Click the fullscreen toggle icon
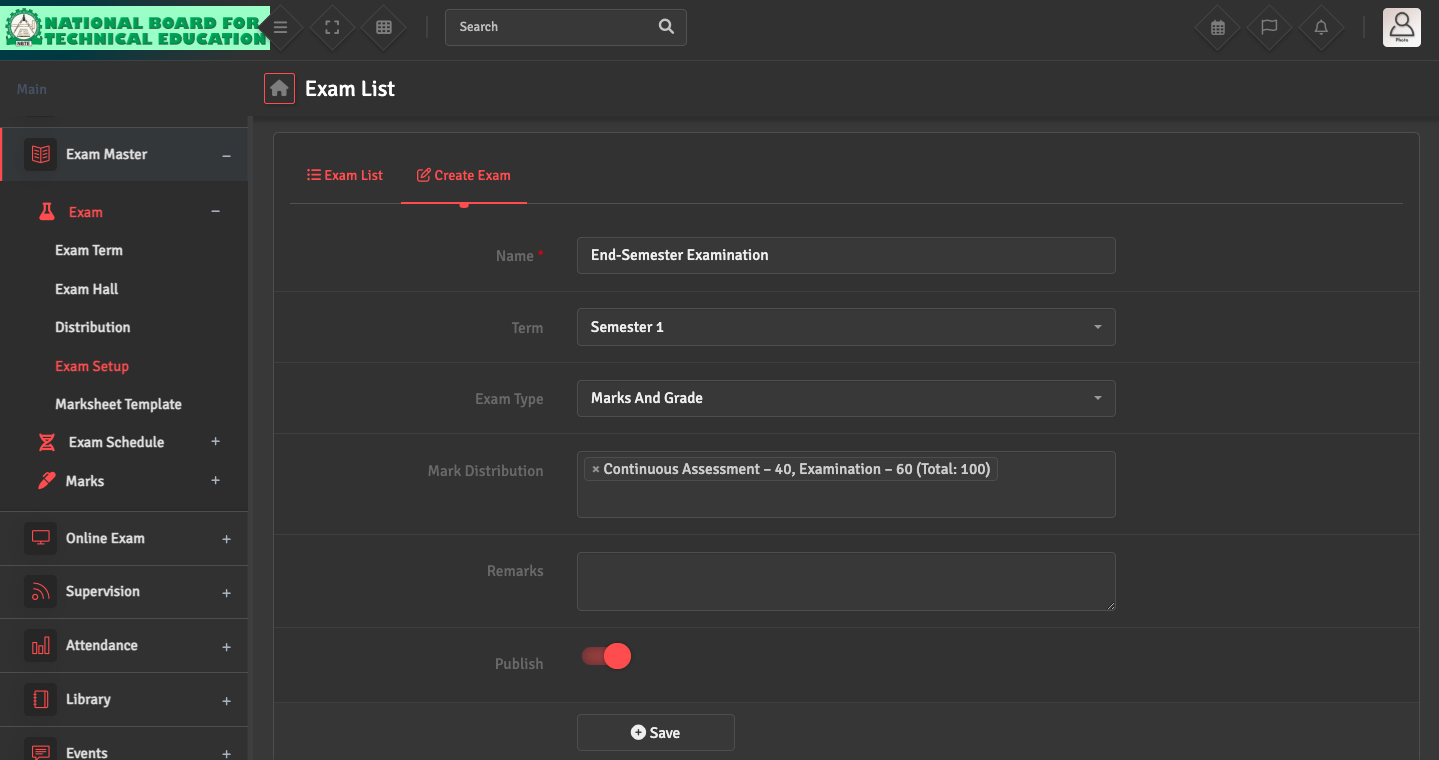1439x760 pixels. point(333,28)
